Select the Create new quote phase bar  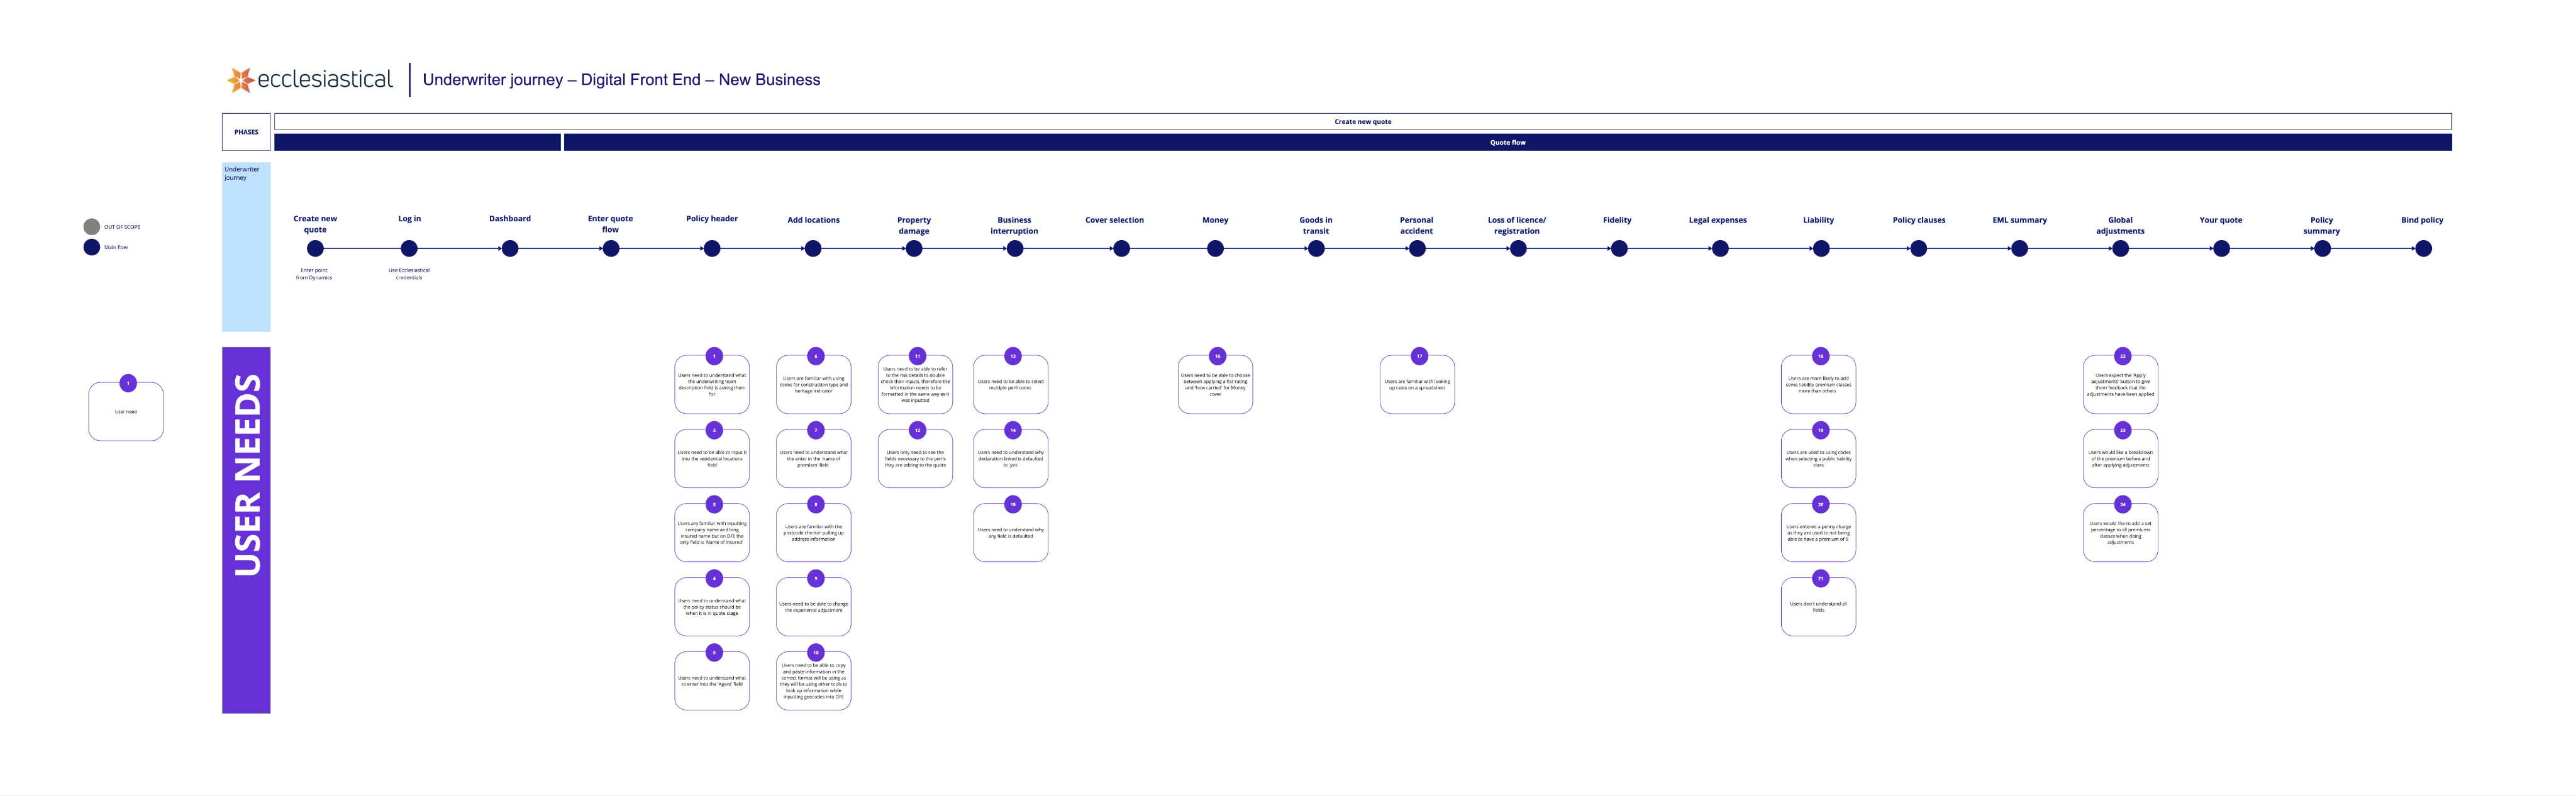coord(1362,122)
